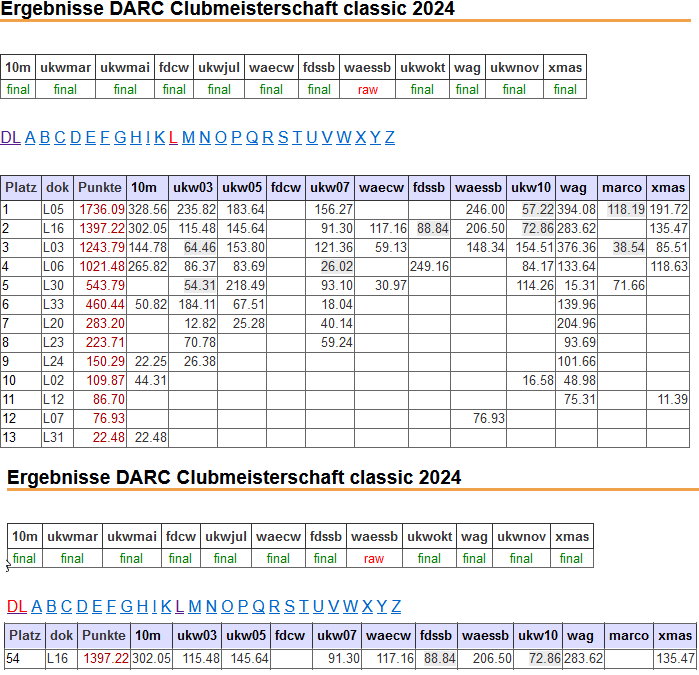Select letter H in the second letter index
This screenshot has width=699, height=675.
click(142, 606)
